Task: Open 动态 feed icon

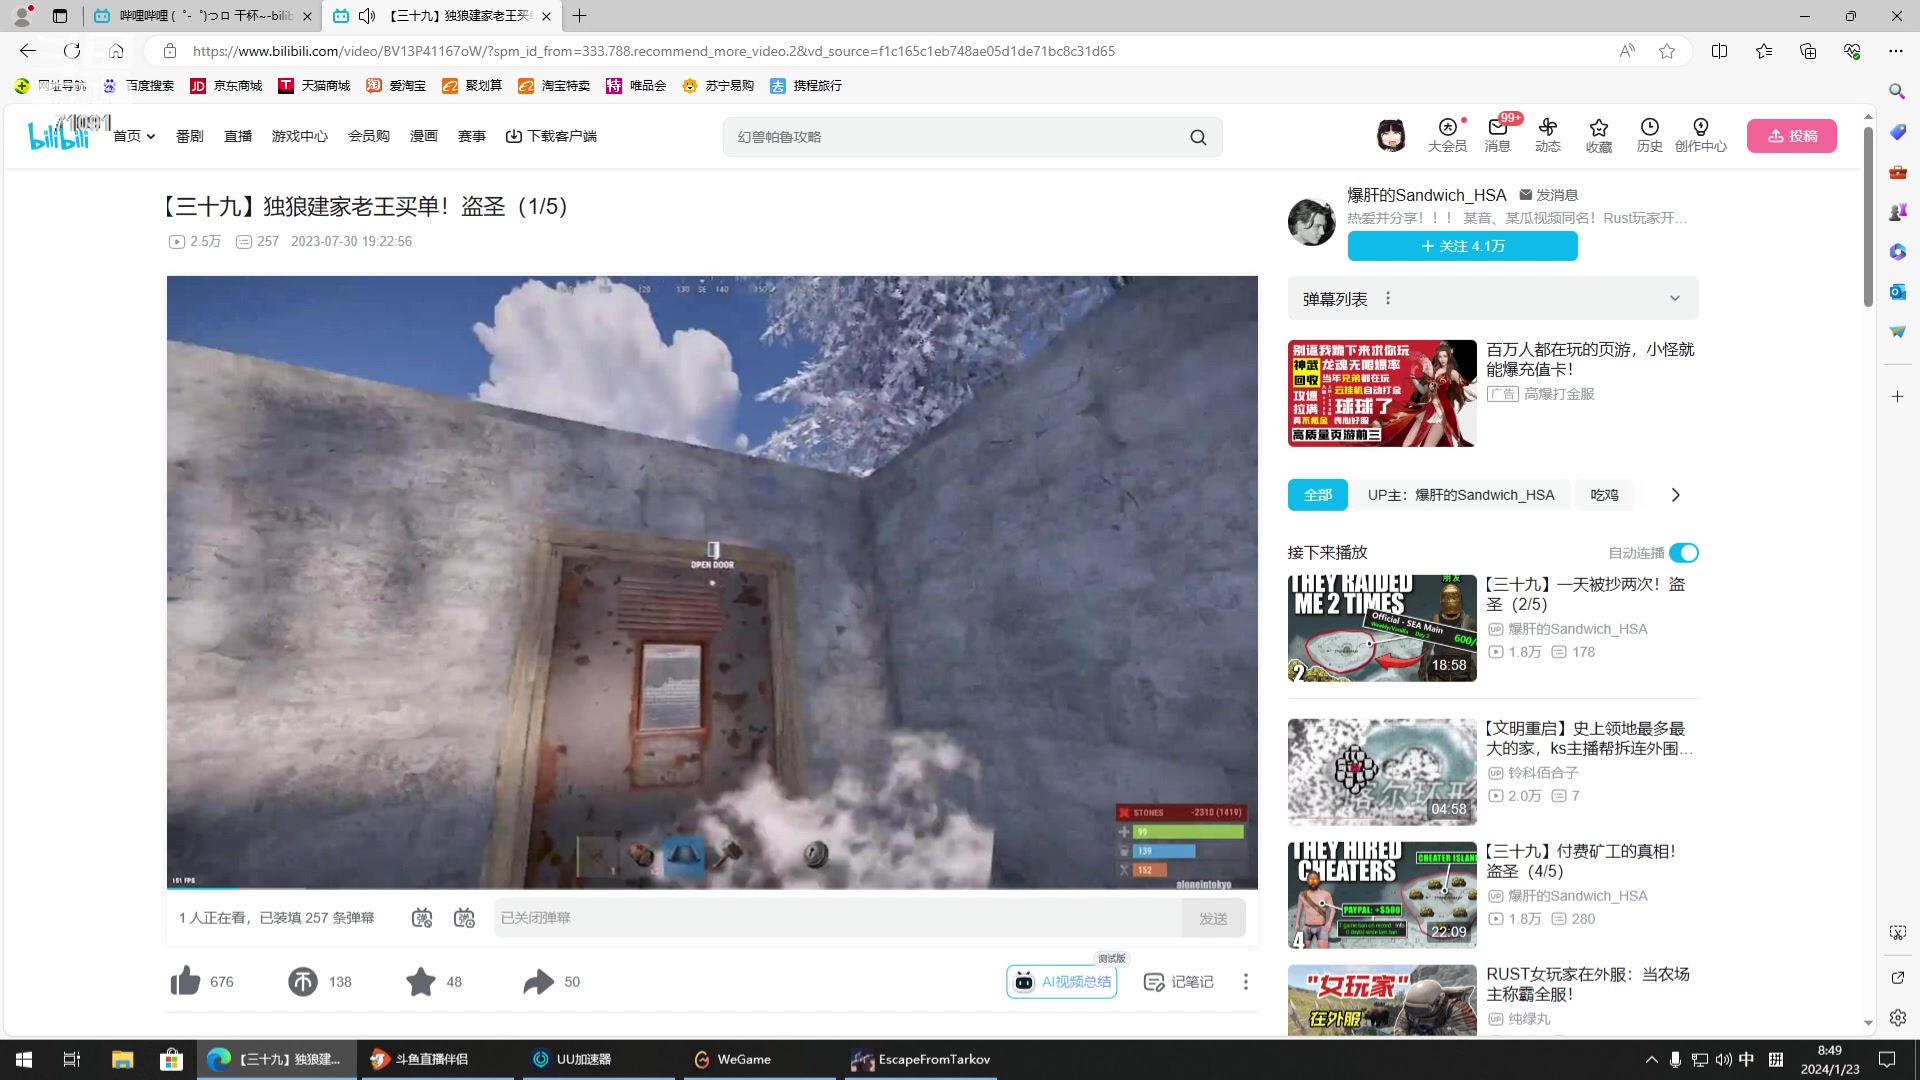Action: (x=1548, y=135)
